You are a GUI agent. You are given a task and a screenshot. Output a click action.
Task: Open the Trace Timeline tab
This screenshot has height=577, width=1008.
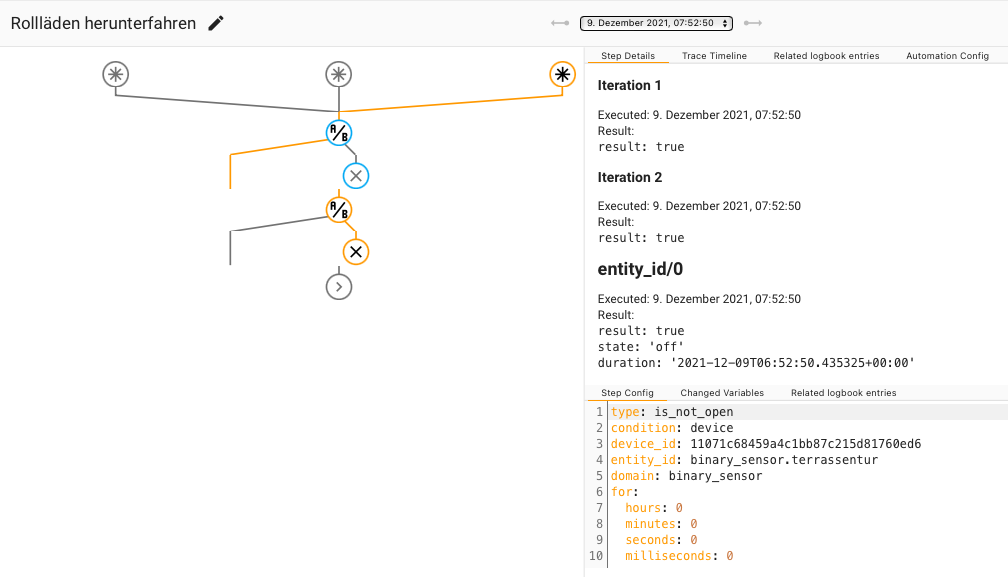pyautogui.click(x=714, y=56)
